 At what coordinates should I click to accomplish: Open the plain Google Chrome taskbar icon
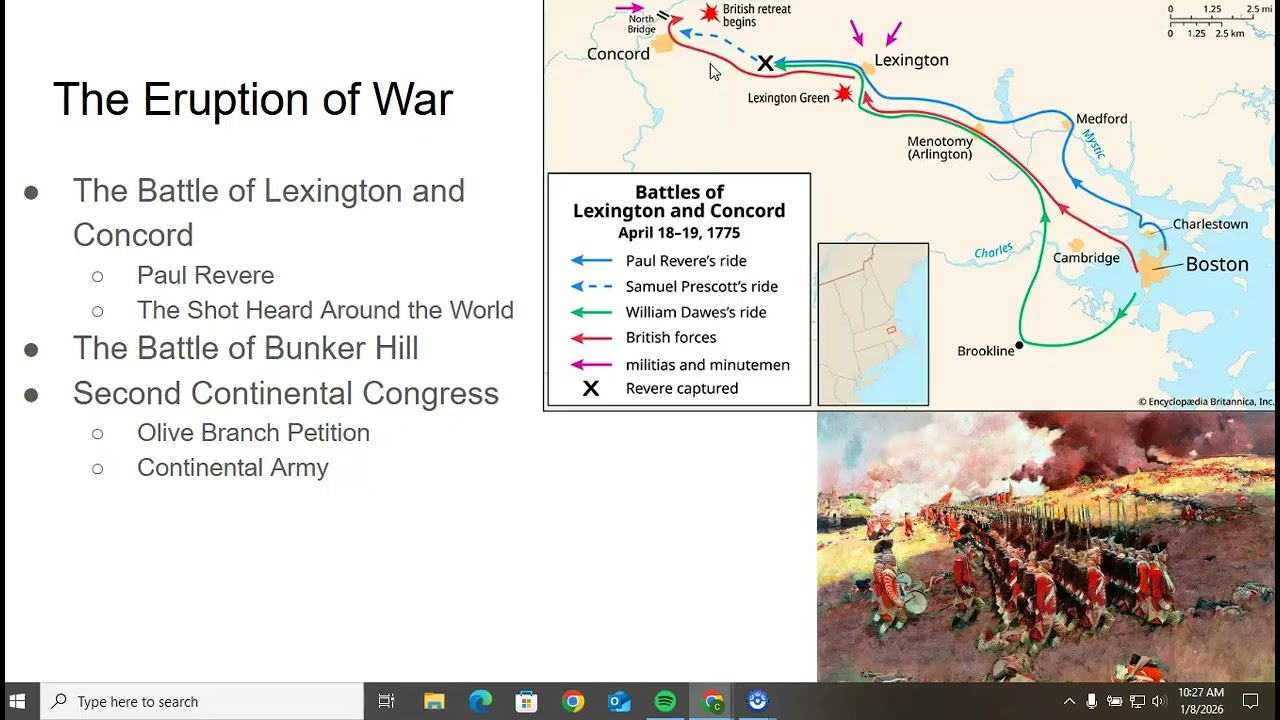[x=573, y=701]
